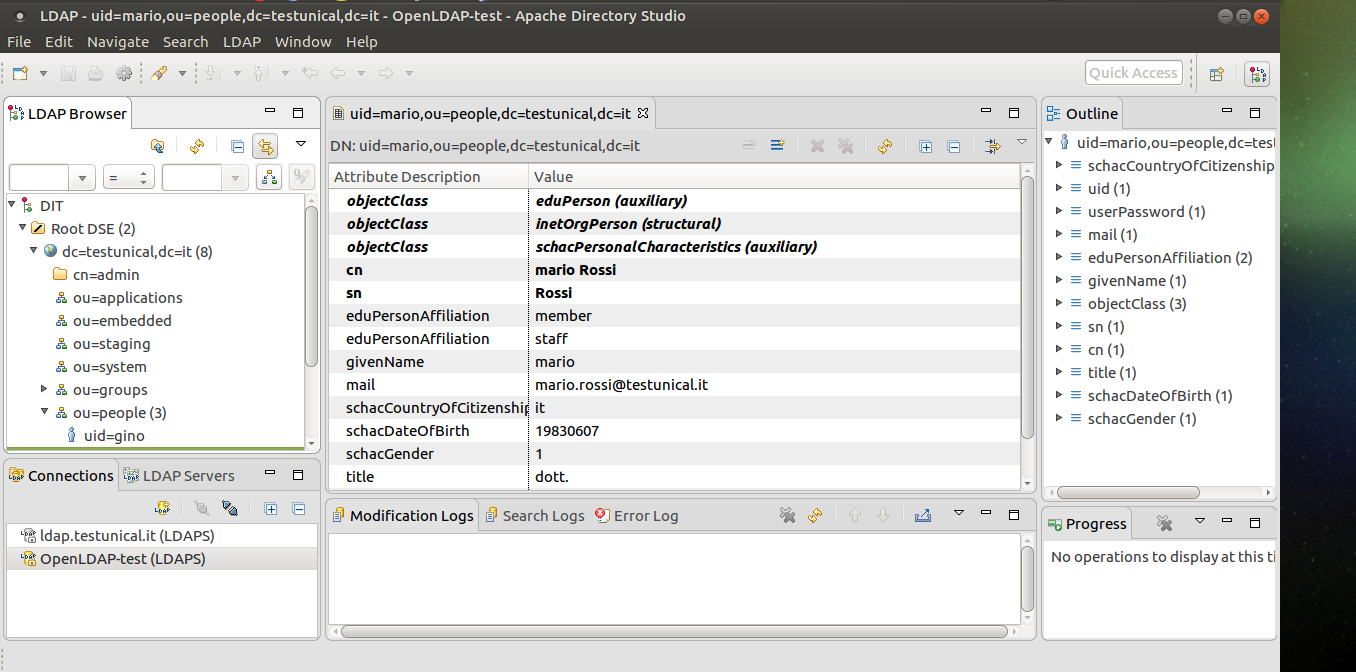Expand userPassword in the Outline
Image resolution: width=1356 pixels, height=672 pixels.
click(1060, 211)
